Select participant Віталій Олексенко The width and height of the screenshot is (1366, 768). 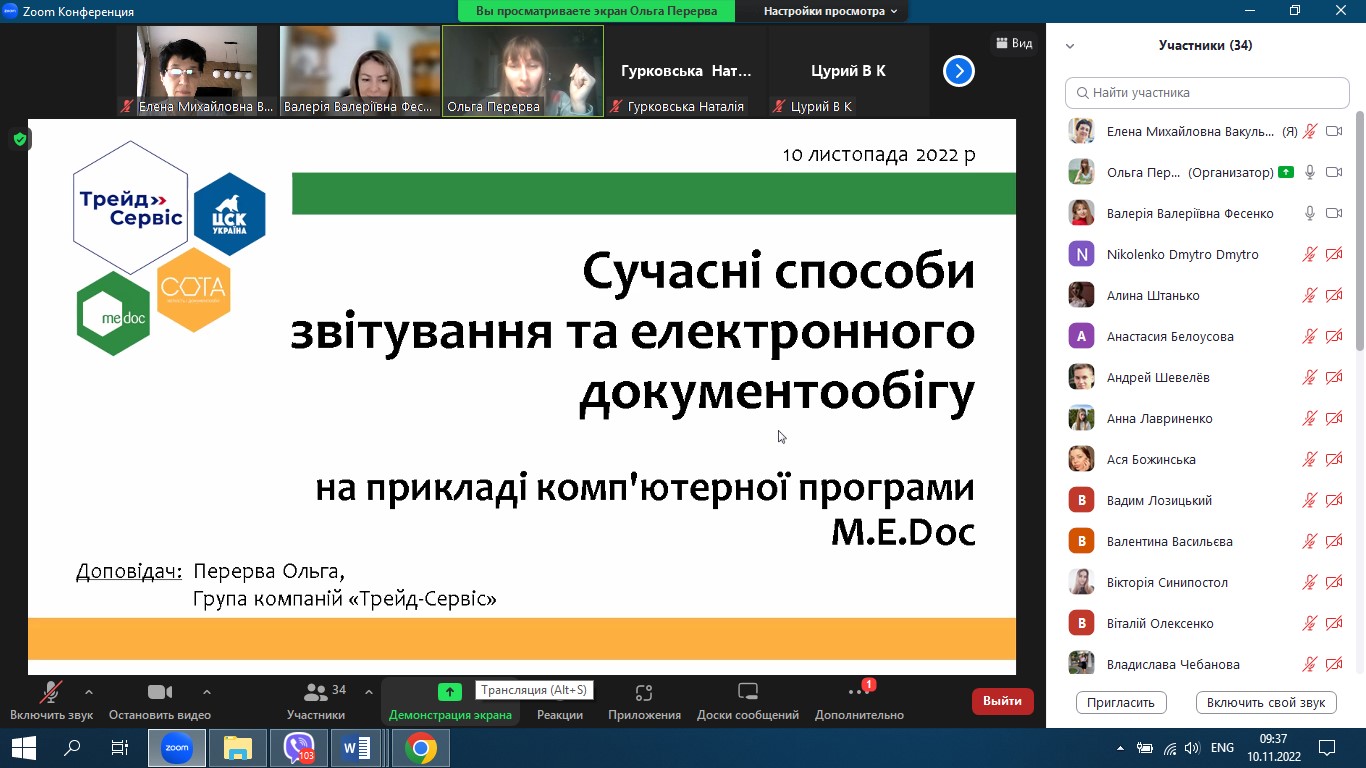(1205, 623)
